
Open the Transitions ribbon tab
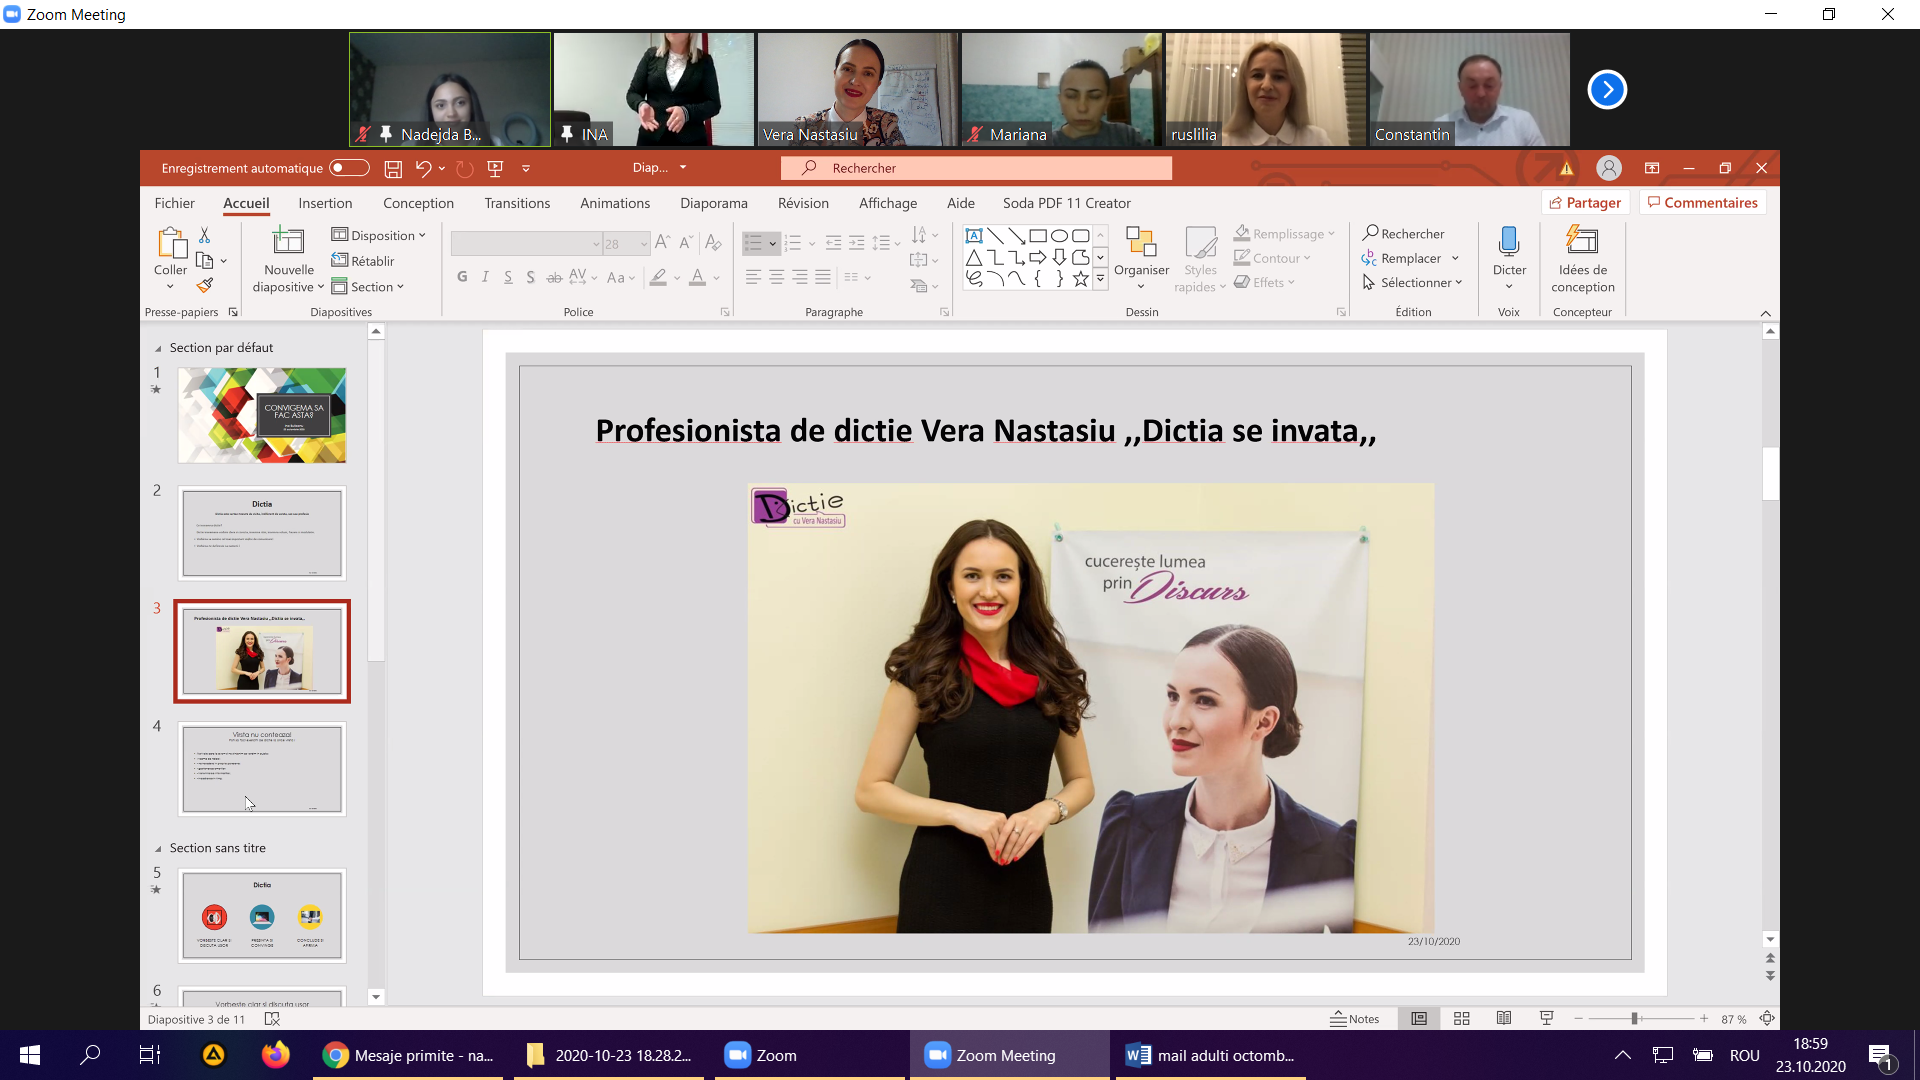(516, 203)
